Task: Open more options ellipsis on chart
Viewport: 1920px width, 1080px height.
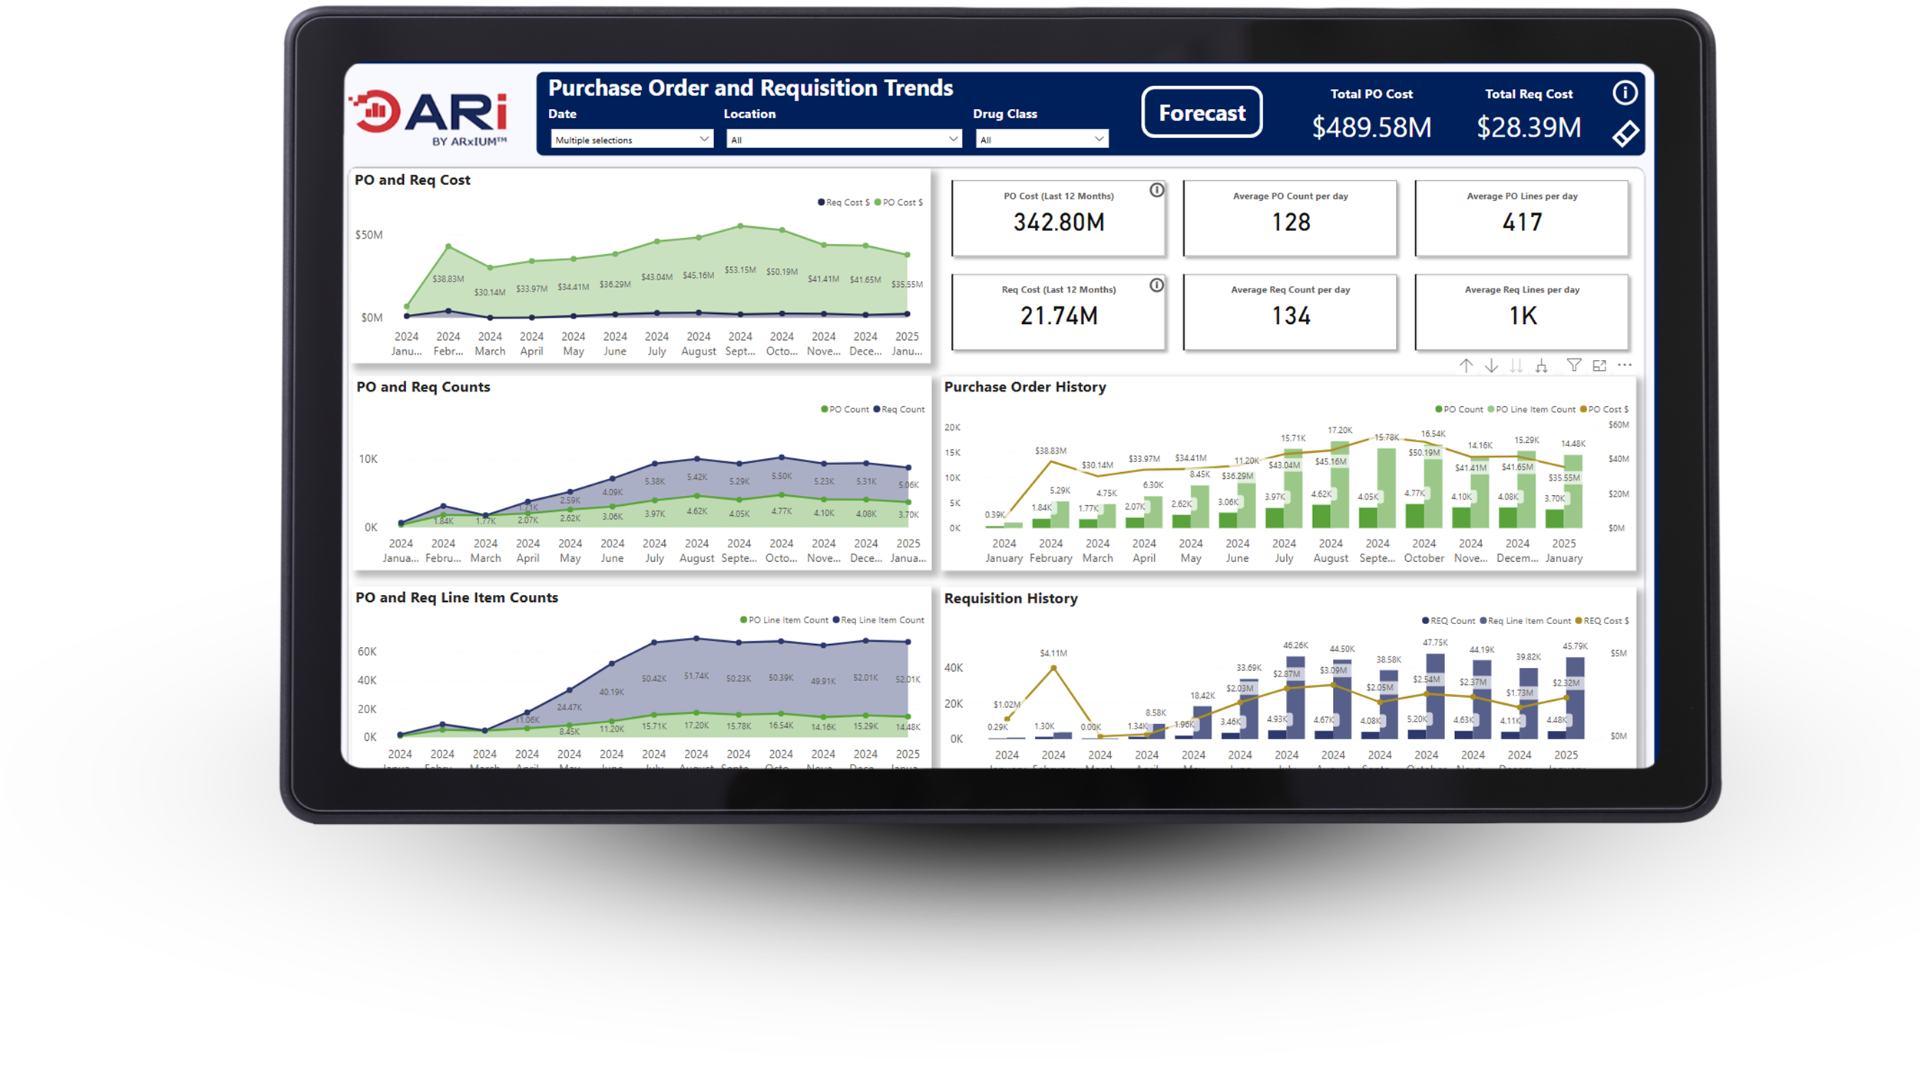Action: [x=1624, y=366]
